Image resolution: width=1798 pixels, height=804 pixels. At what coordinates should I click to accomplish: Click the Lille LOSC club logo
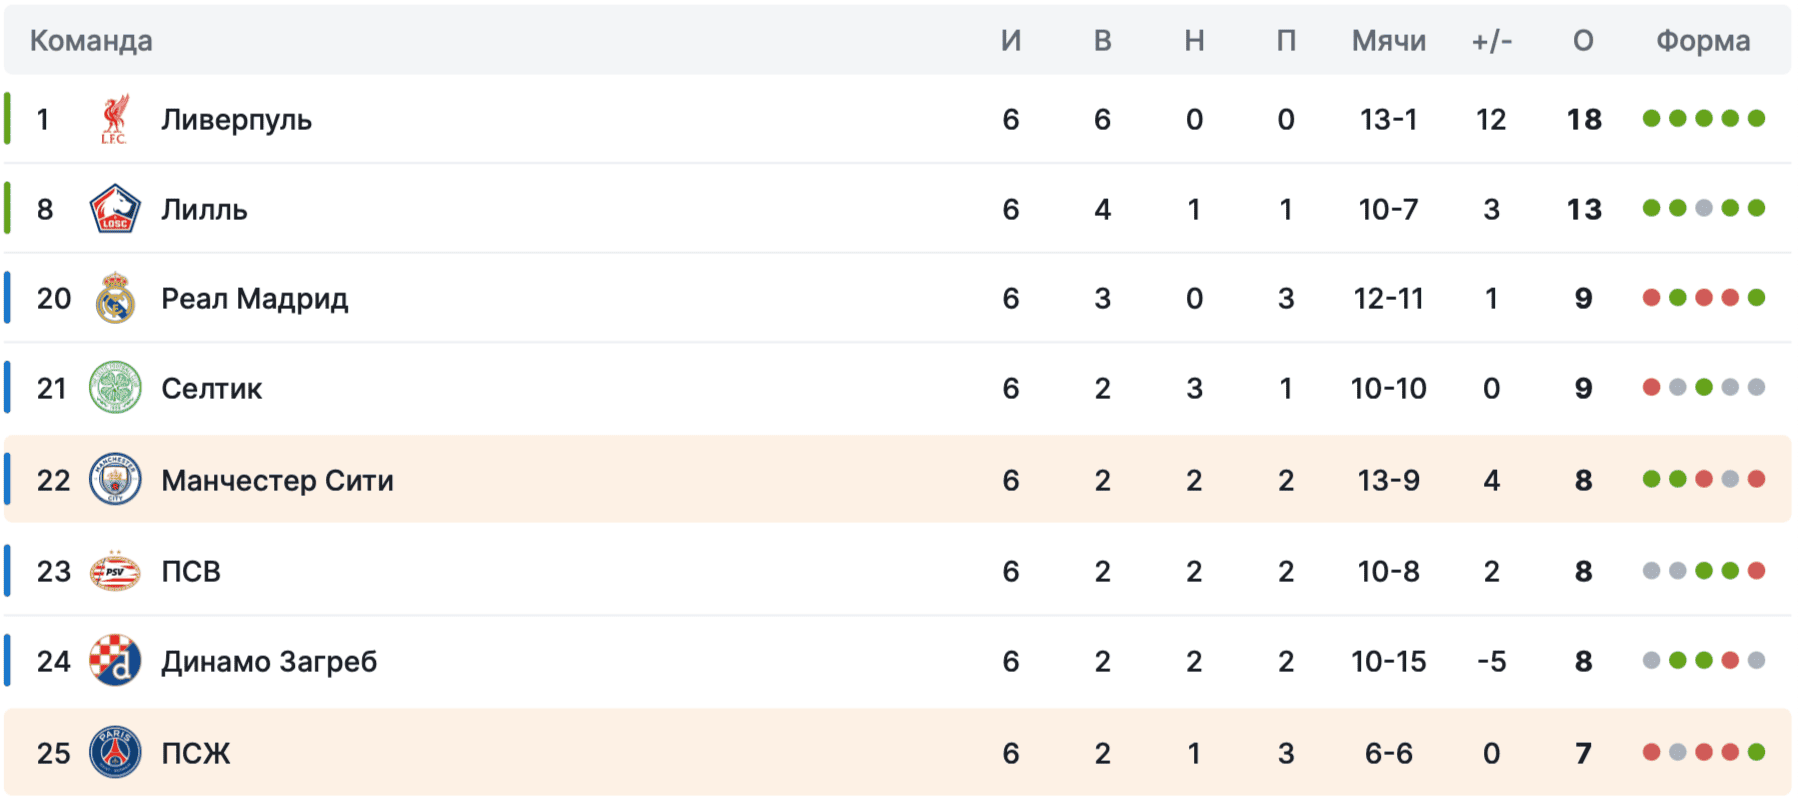[115, 209]
